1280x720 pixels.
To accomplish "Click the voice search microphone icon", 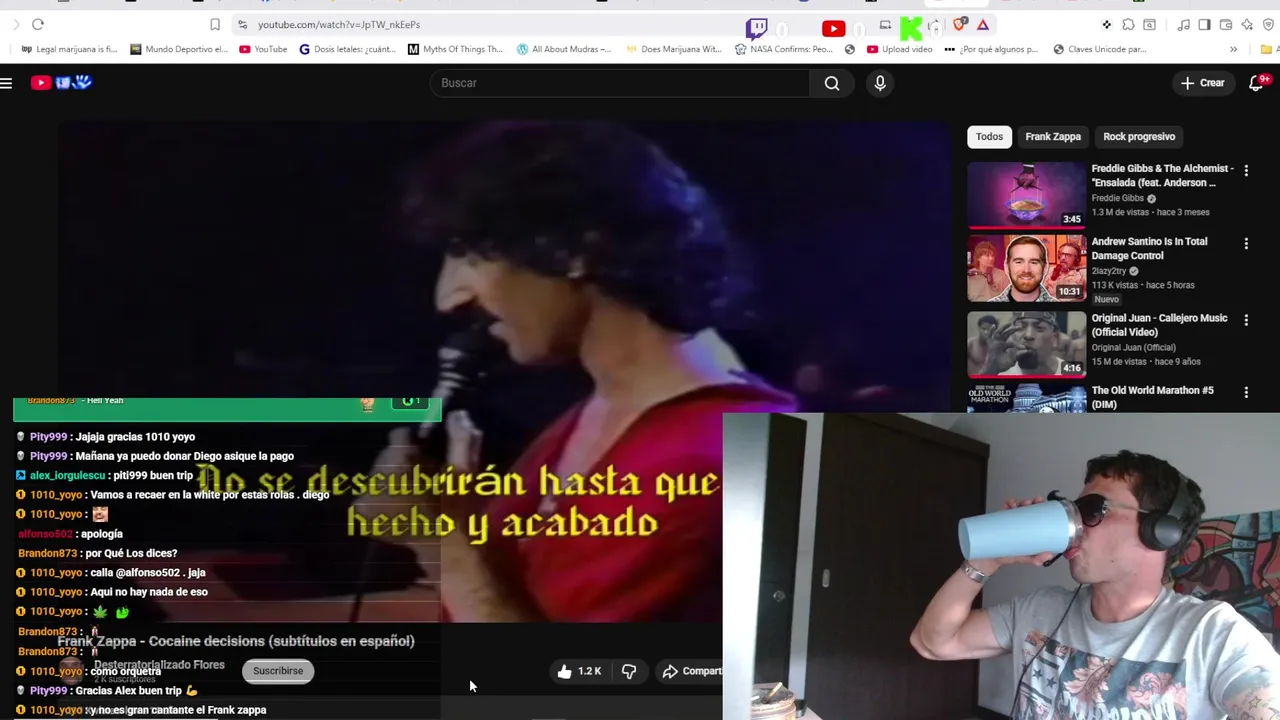I will pyautogui.click(x=880, y=83).
